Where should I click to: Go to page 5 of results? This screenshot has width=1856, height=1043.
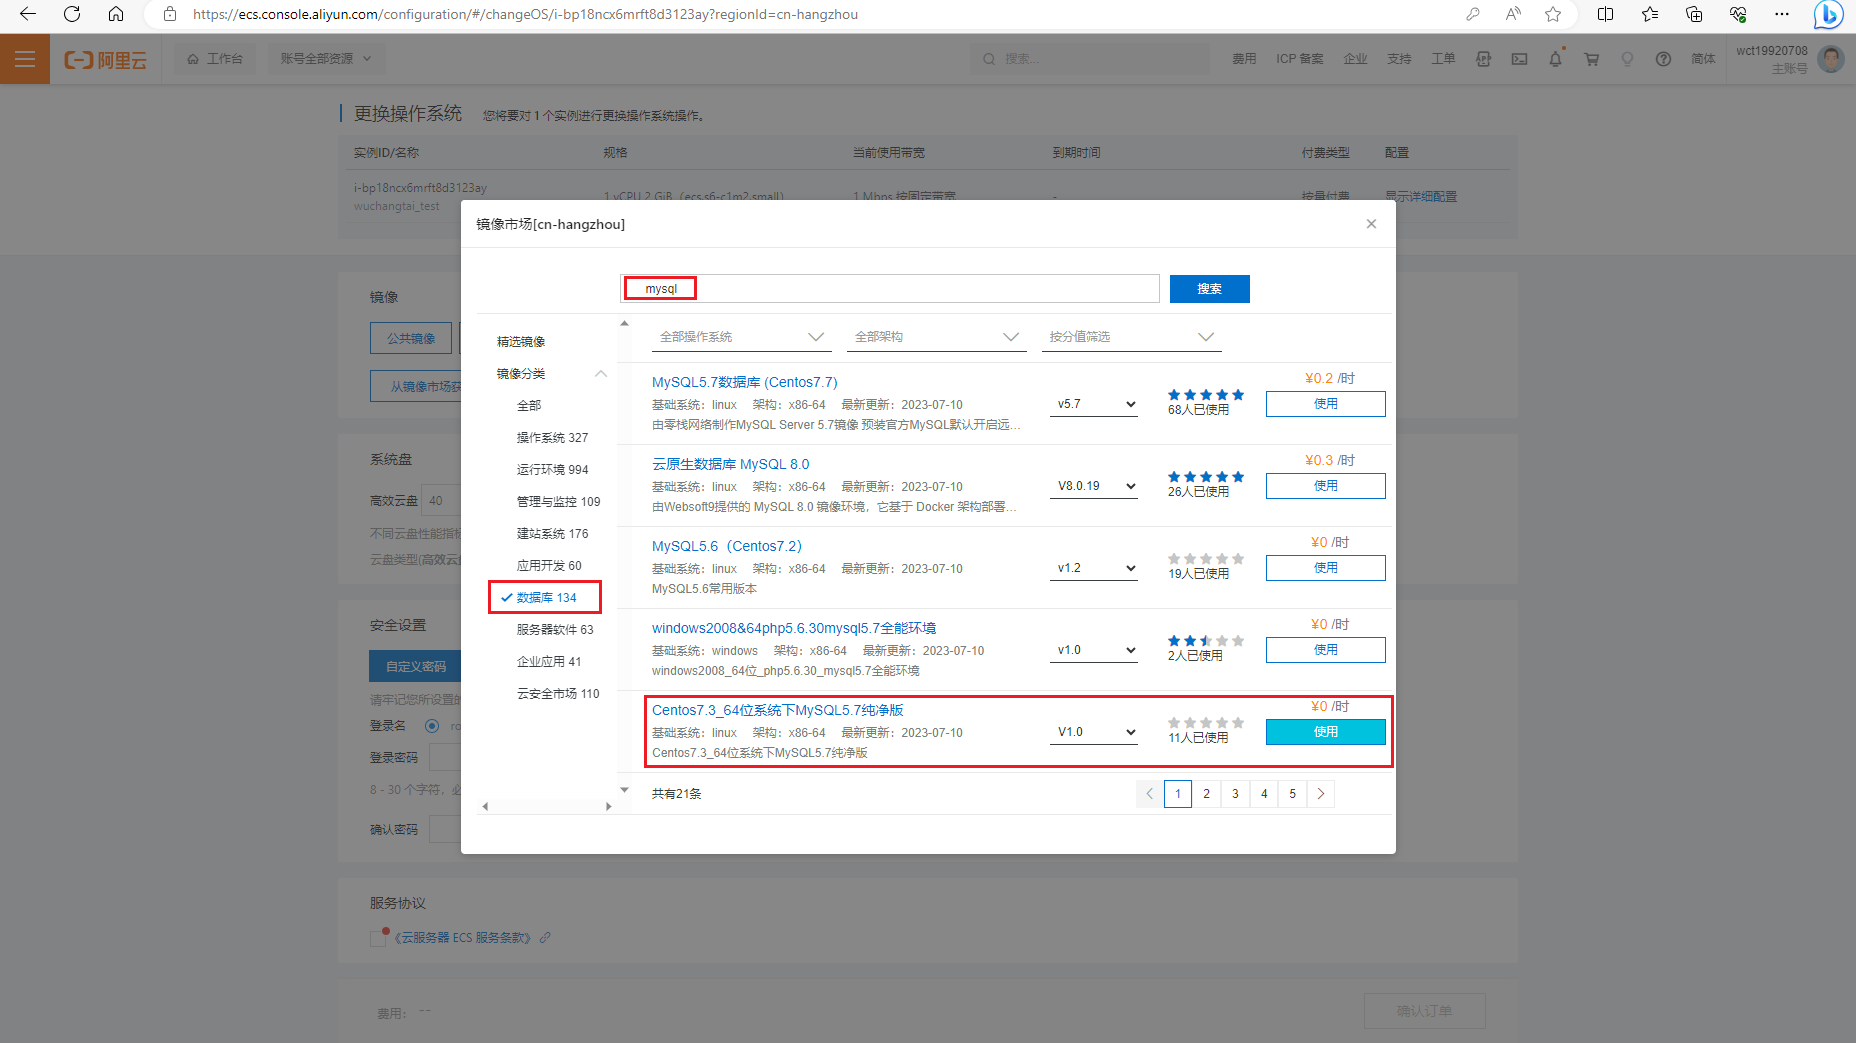click(1293, 794)
